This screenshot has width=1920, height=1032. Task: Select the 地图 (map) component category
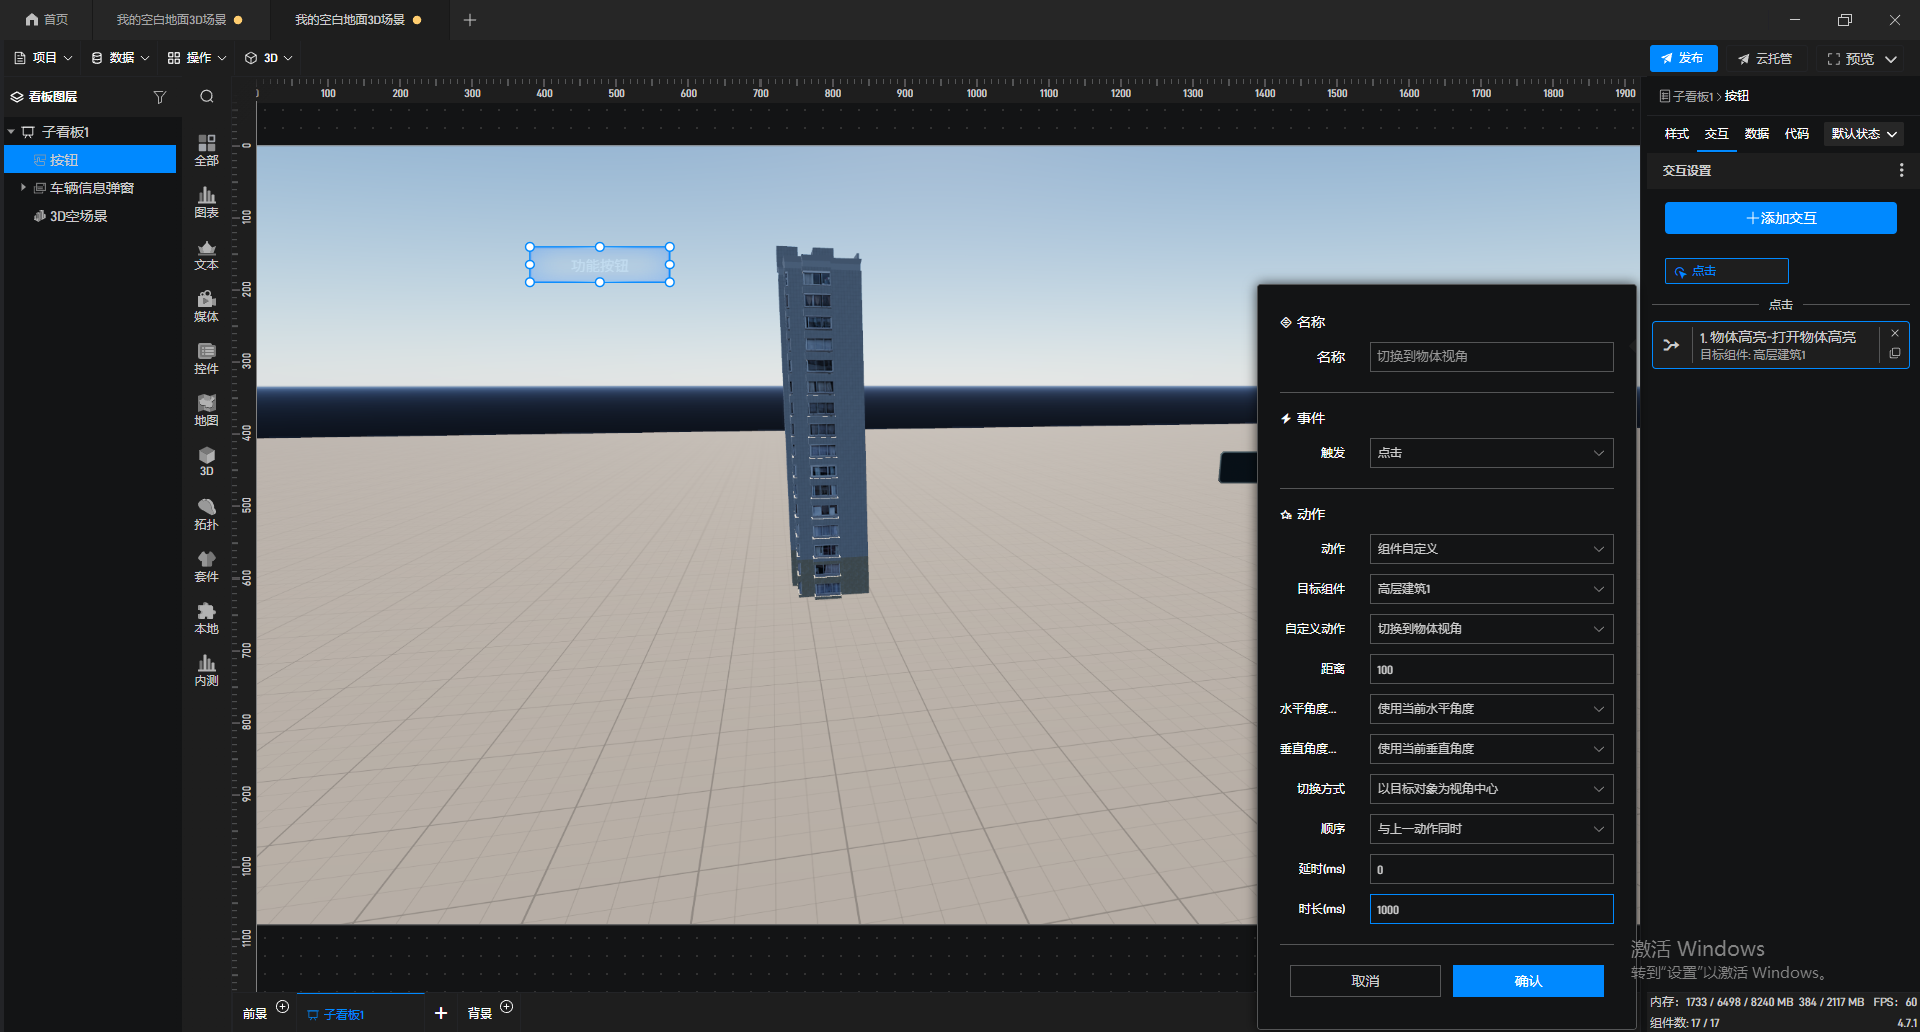(206, 410)
